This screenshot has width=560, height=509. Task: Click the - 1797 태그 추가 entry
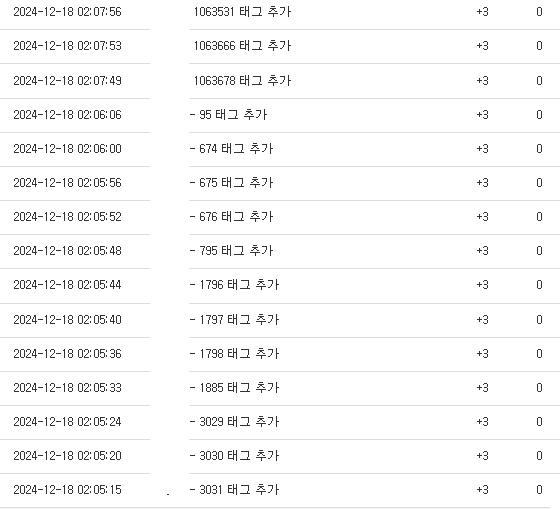point(234,319)
